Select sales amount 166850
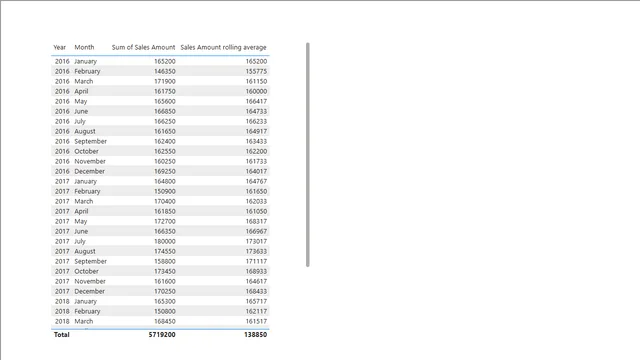640x360 pixels. (x=165, y=111)
